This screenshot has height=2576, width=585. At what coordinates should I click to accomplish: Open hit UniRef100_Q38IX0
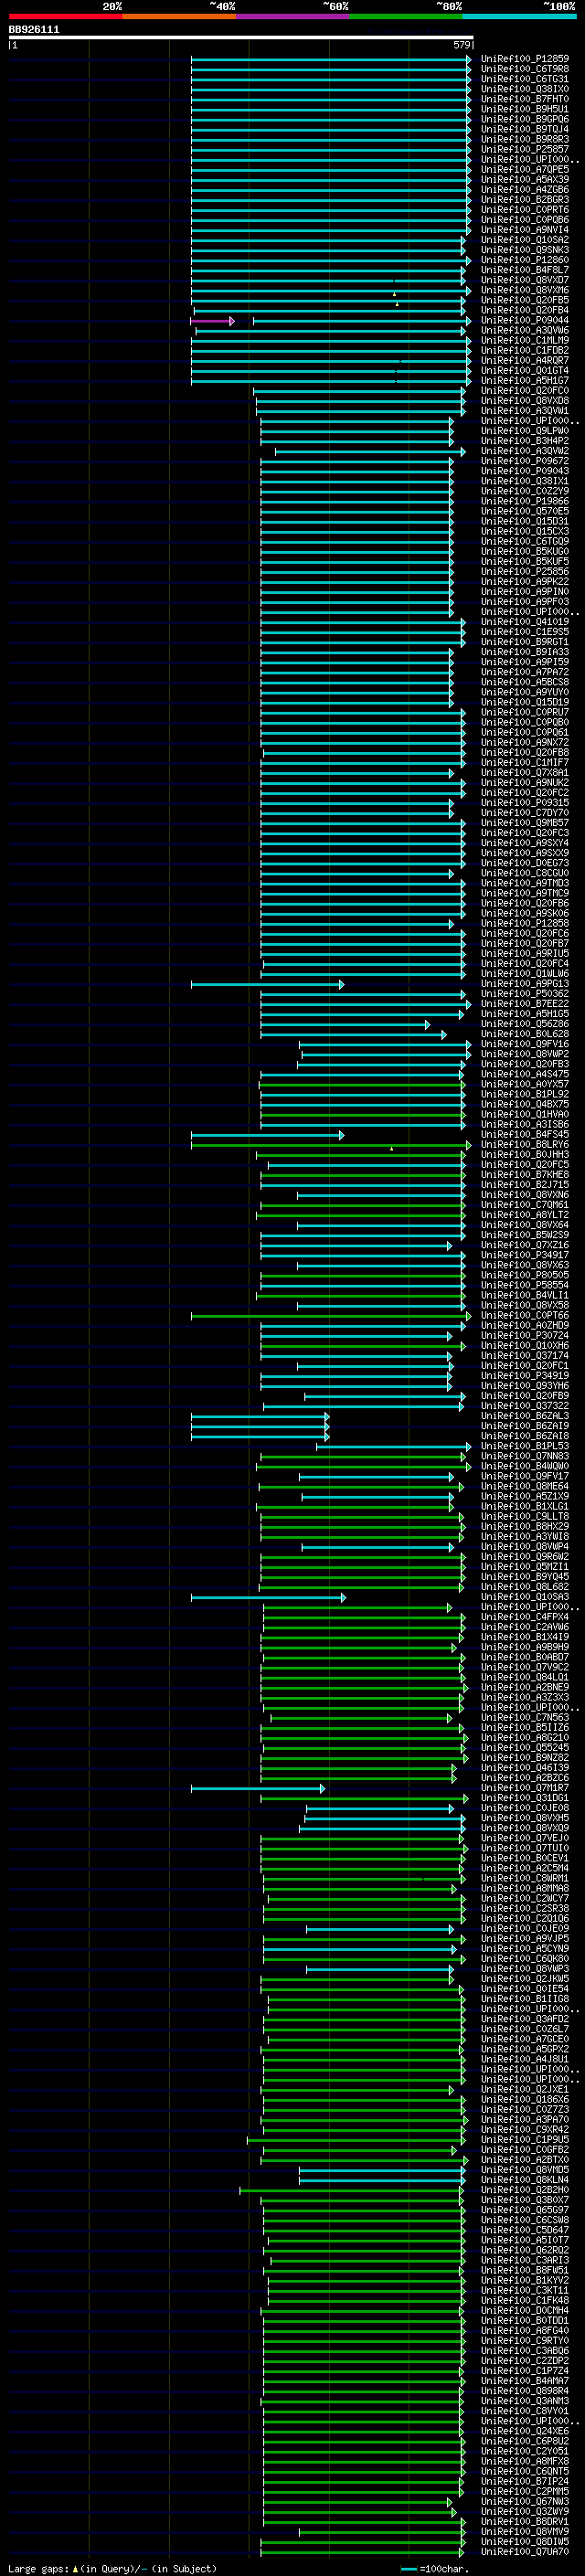[x=525, y=89]
